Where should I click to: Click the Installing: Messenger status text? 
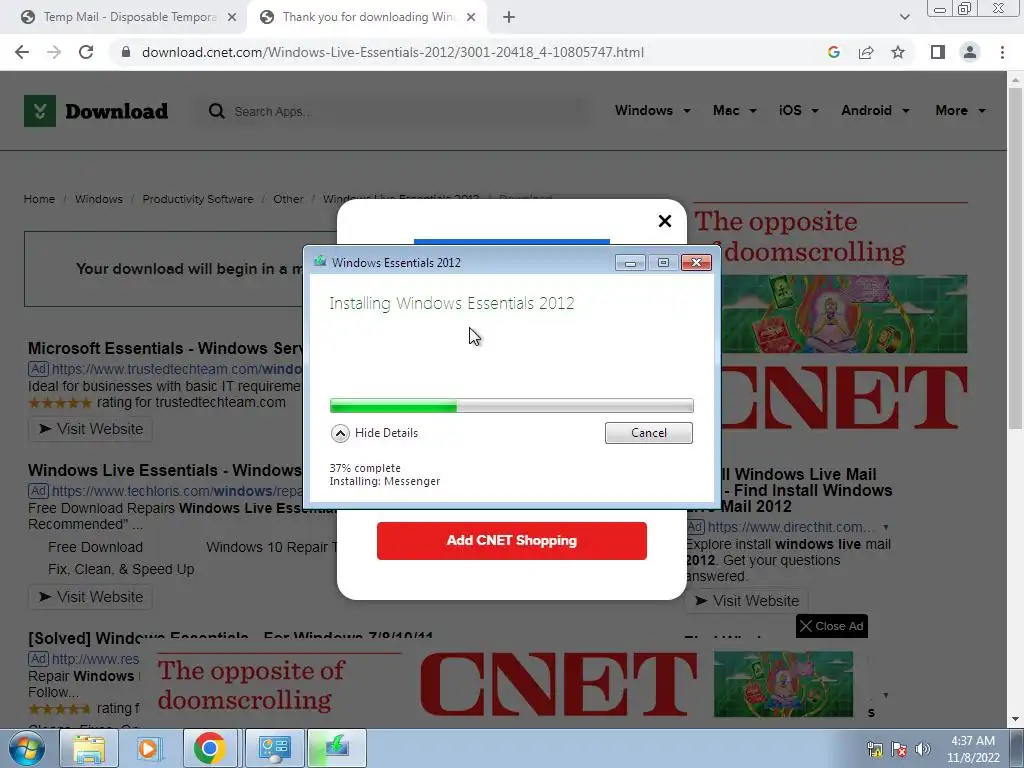(x=385, y=481)
